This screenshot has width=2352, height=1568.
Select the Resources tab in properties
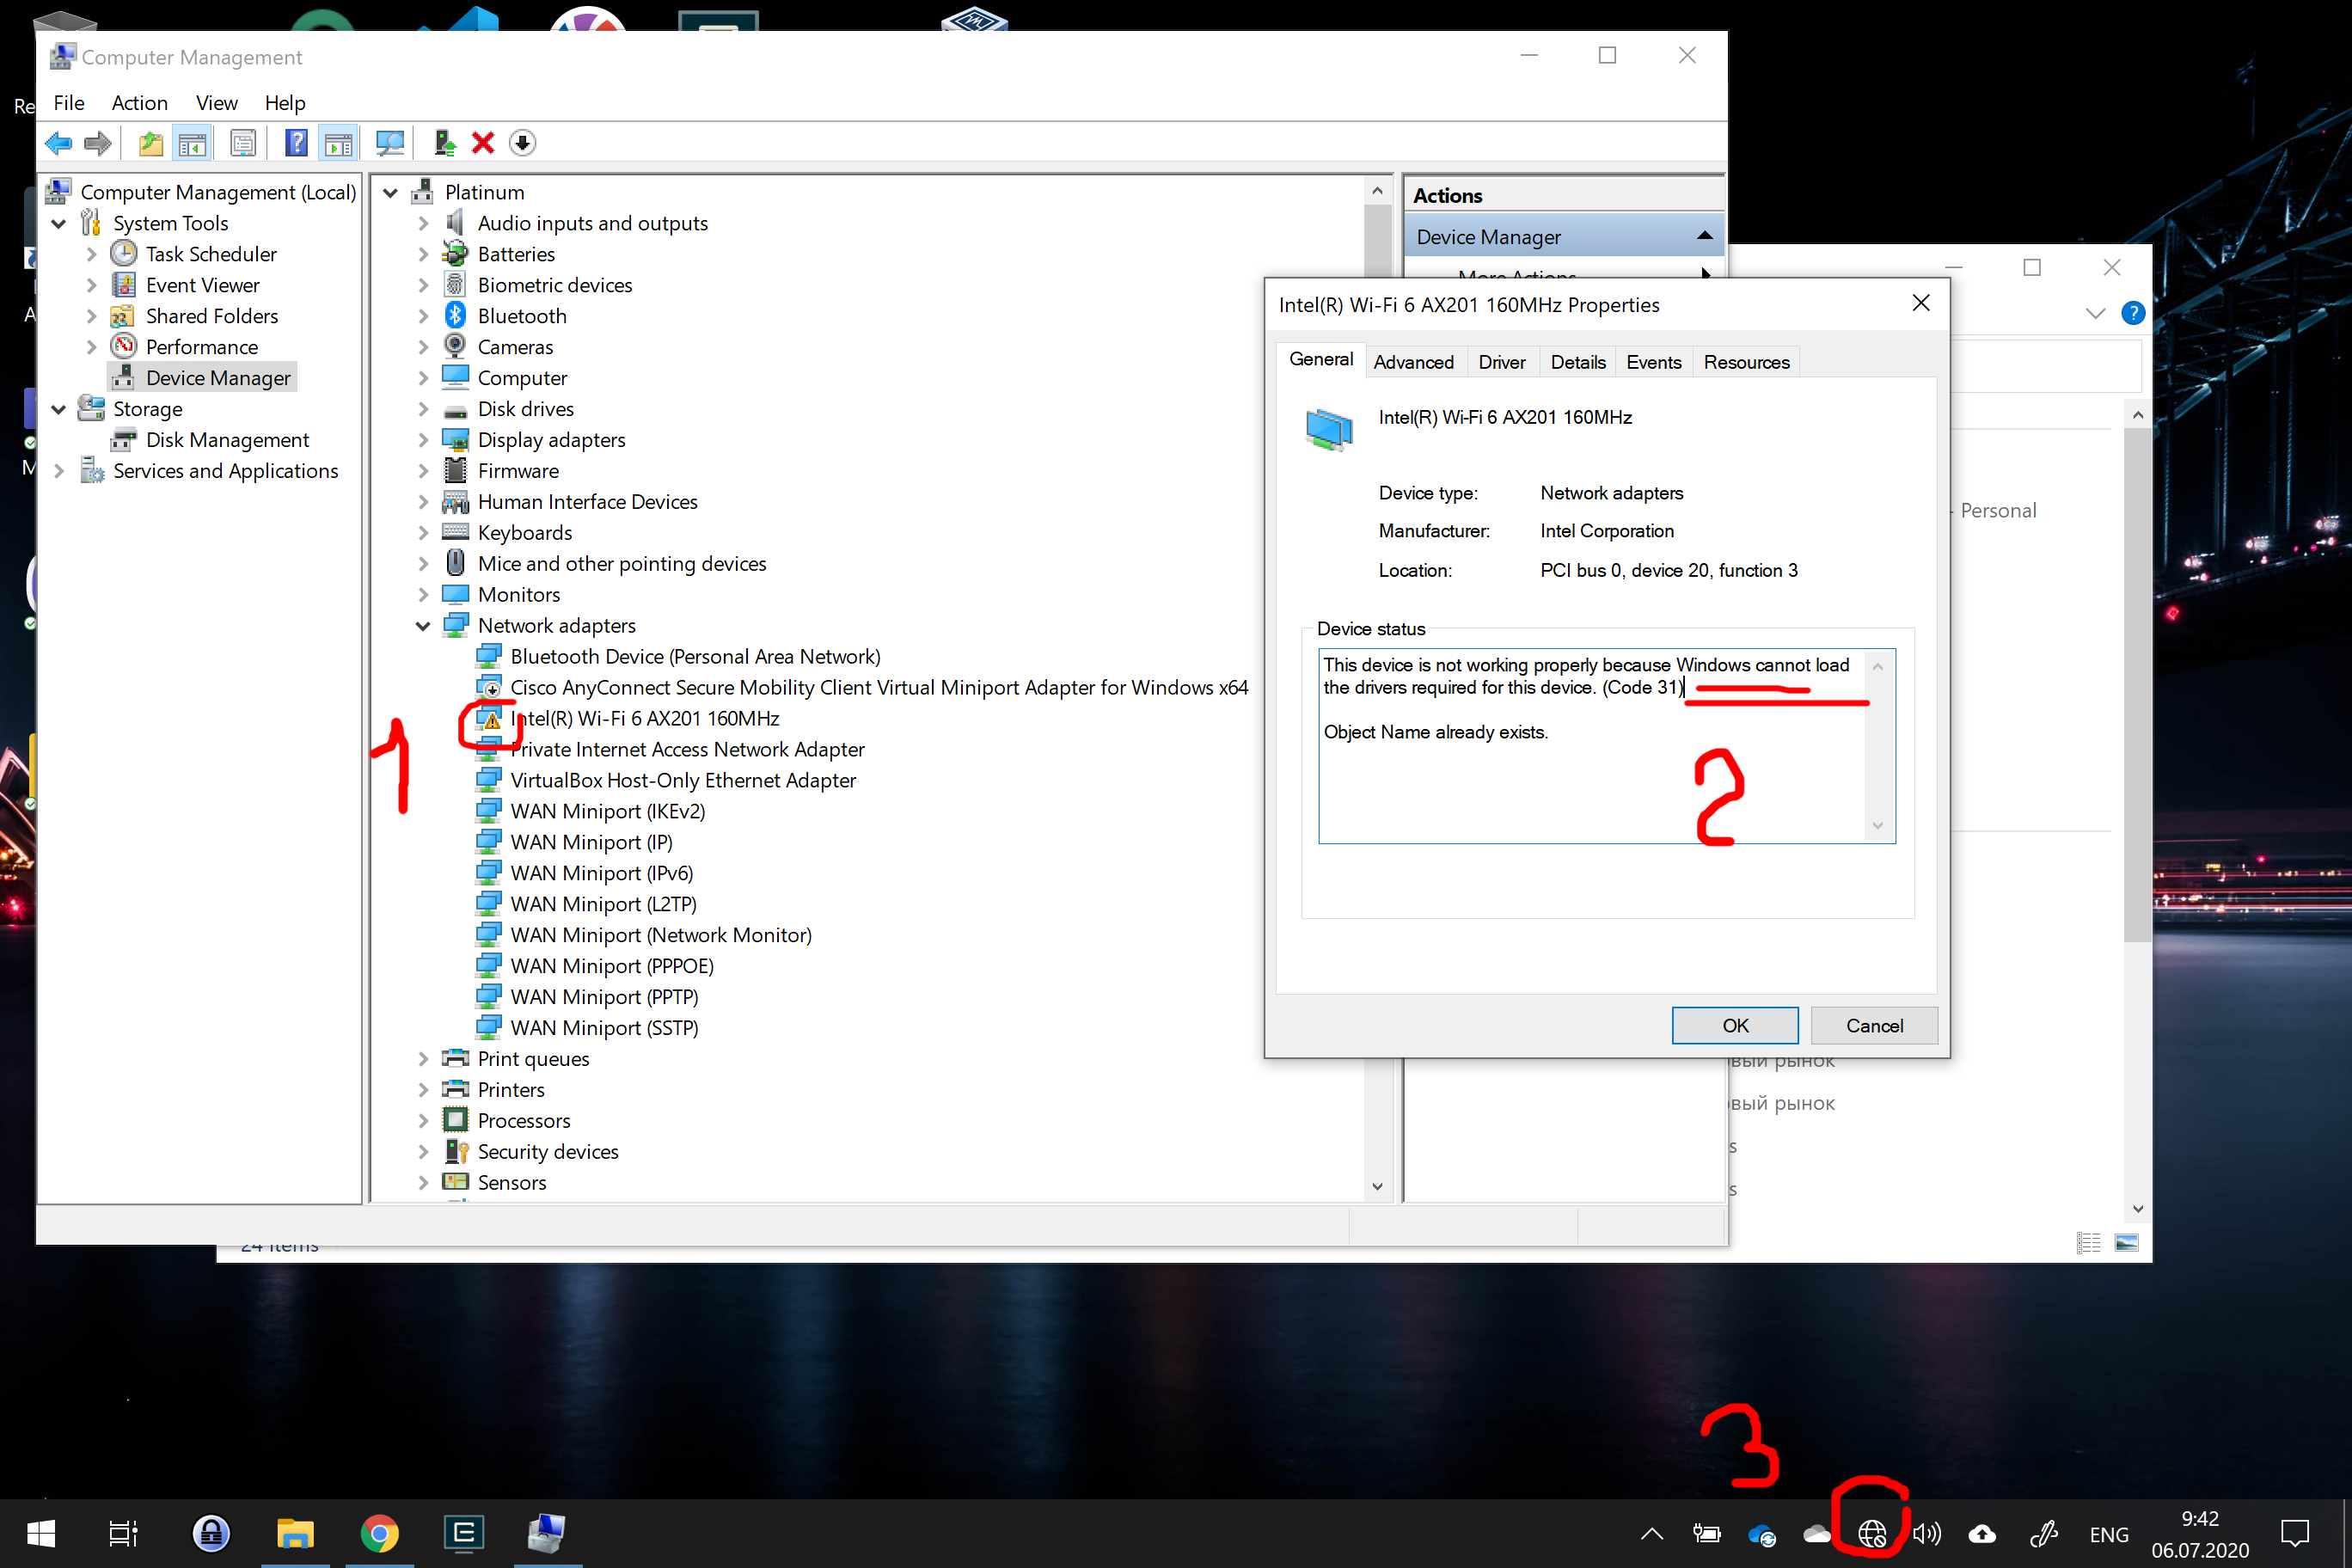click(x=1747, y=360)
